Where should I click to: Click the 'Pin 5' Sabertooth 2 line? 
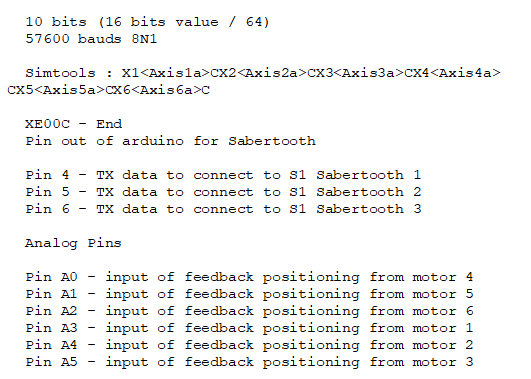[x=223, y=192]
